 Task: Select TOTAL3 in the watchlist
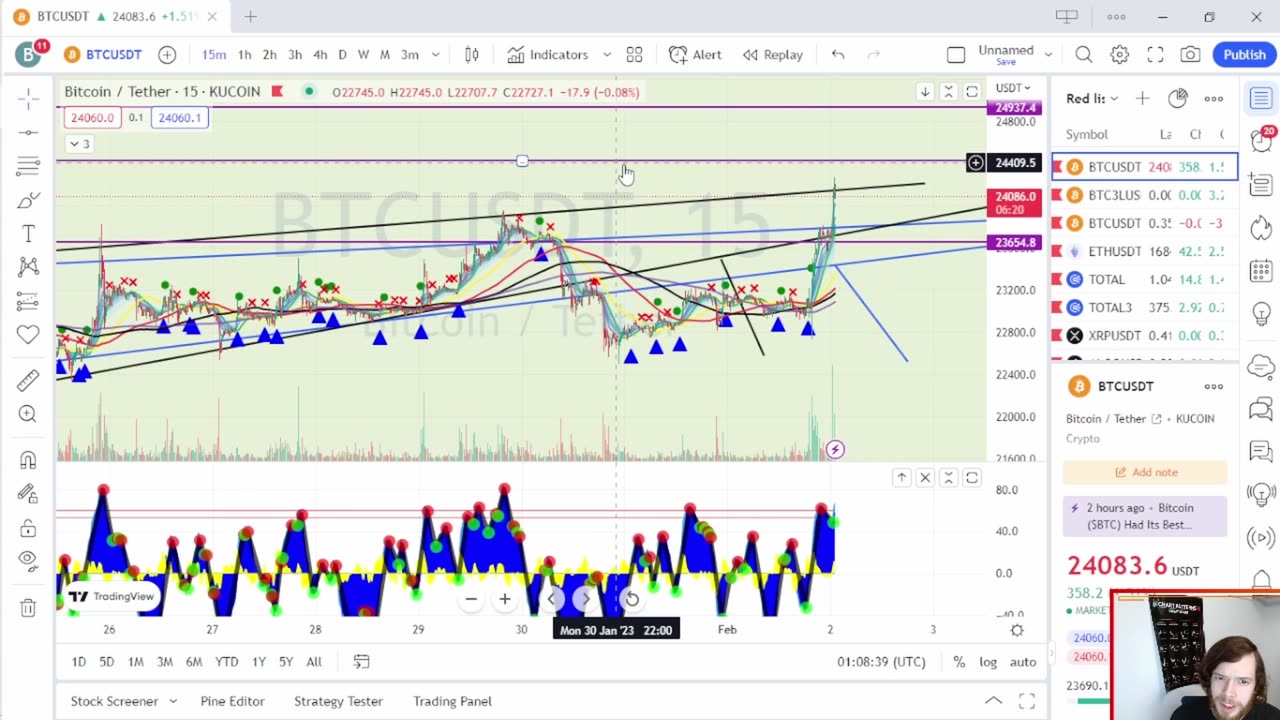click(1144, 307)
